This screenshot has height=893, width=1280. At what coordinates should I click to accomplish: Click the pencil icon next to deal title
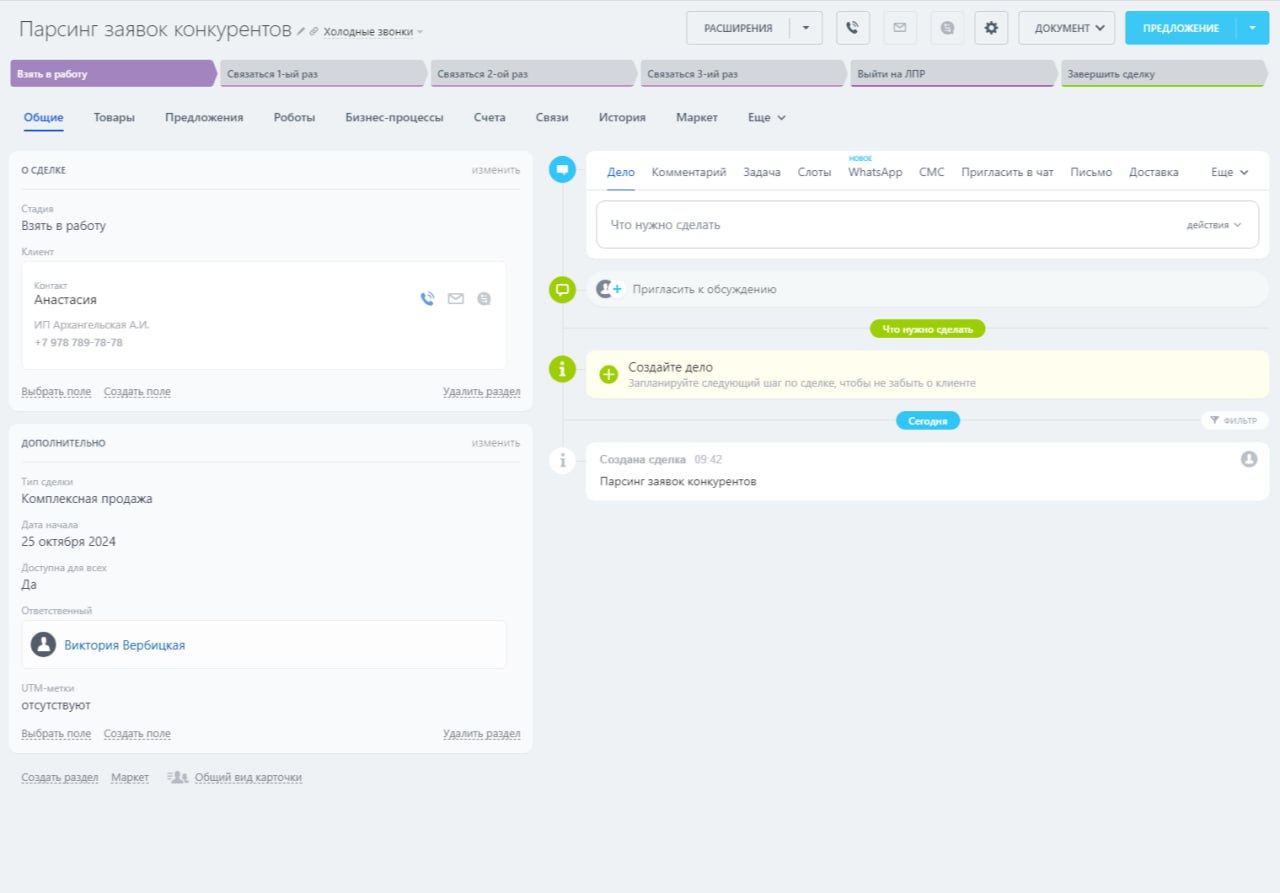click(x=302, y=32)
